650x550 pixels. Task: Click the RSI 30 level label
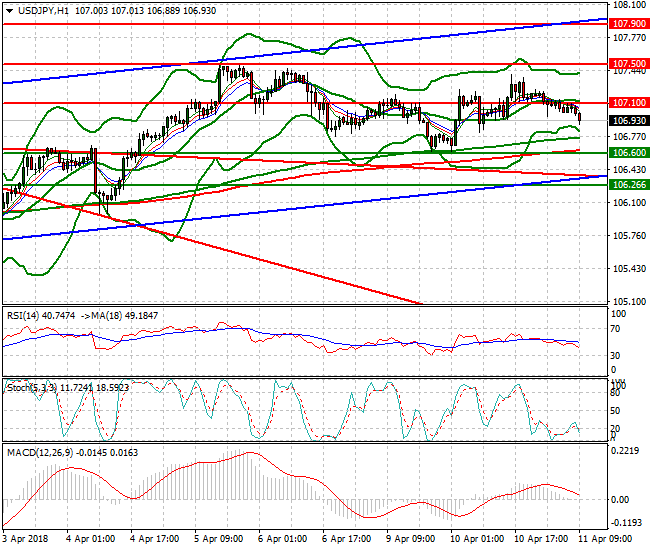616,356
